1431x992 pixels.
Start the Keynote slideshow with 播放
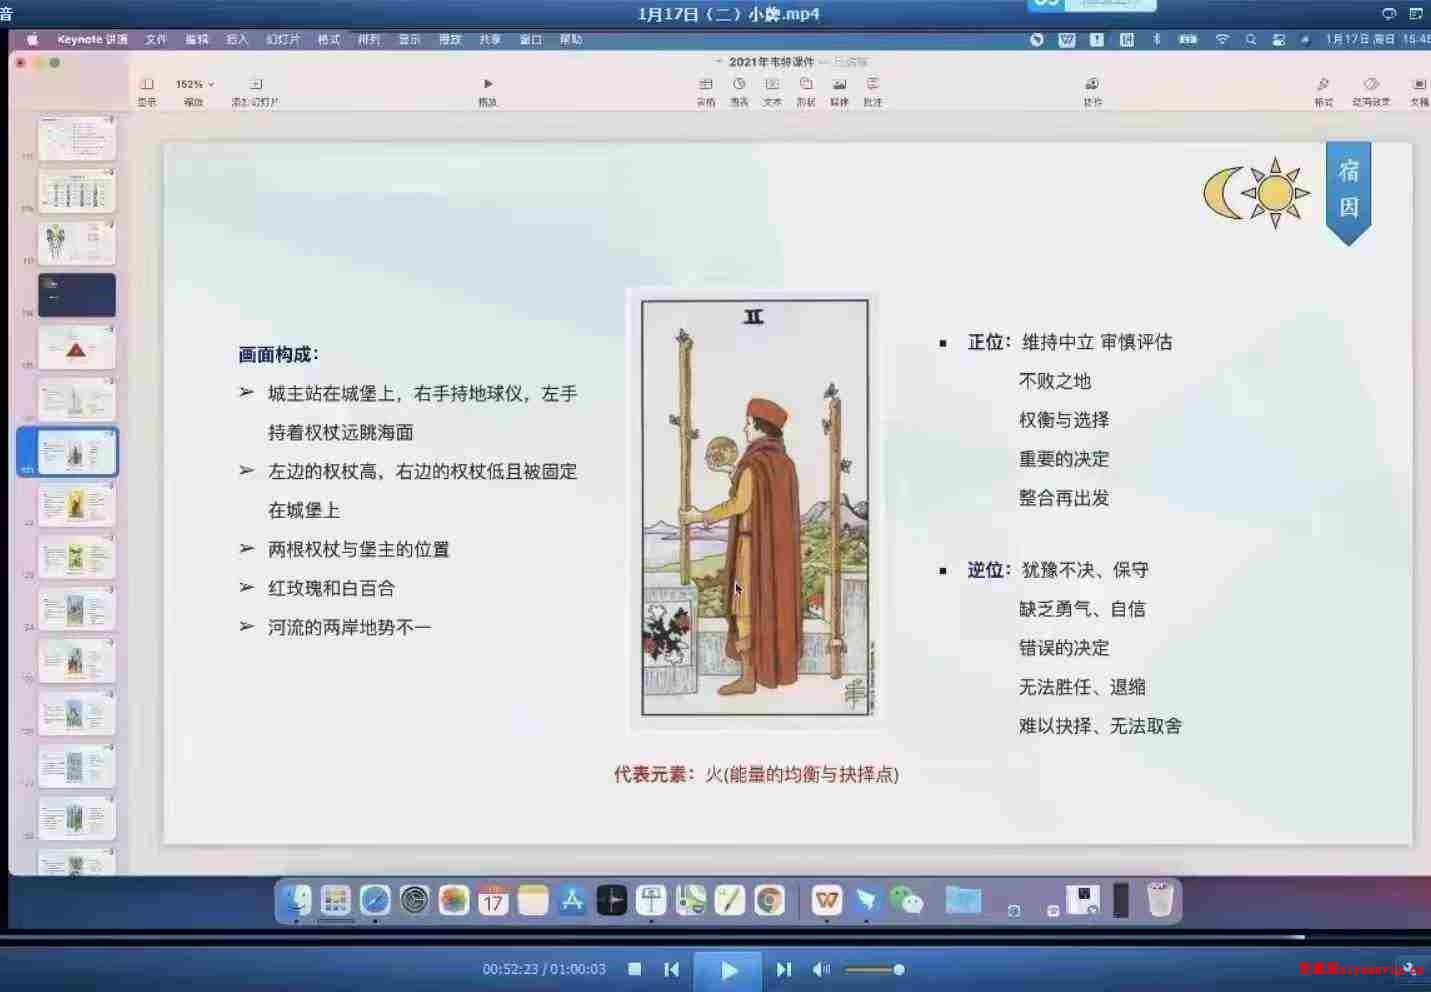click(x=488, y=84)
